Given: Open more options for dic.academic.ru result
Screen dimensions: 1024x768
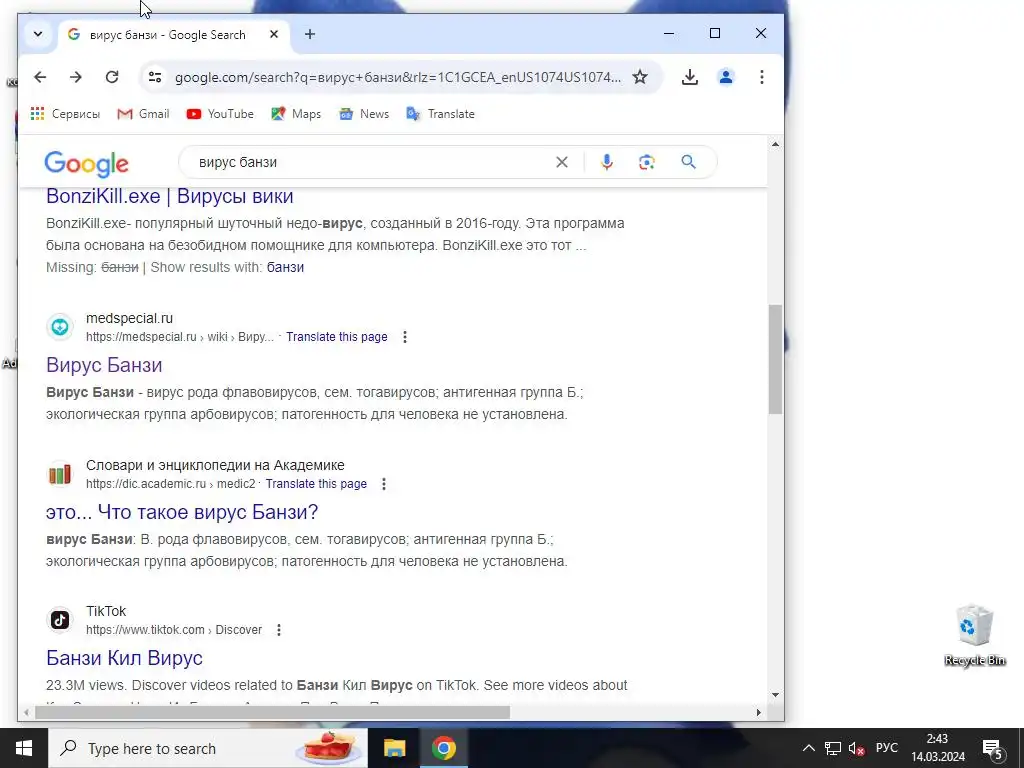Looking at the screenshot, I should pyautogui.click(x=384, y=484).
